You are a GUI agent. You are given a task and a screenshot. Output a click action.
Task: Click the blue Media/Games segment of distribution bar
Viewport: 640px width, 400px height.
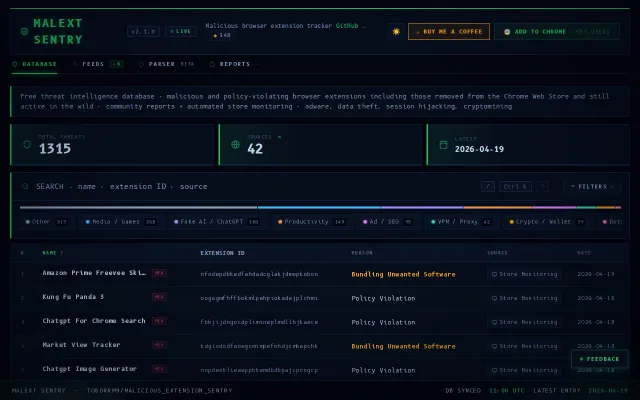click(319, 207)
